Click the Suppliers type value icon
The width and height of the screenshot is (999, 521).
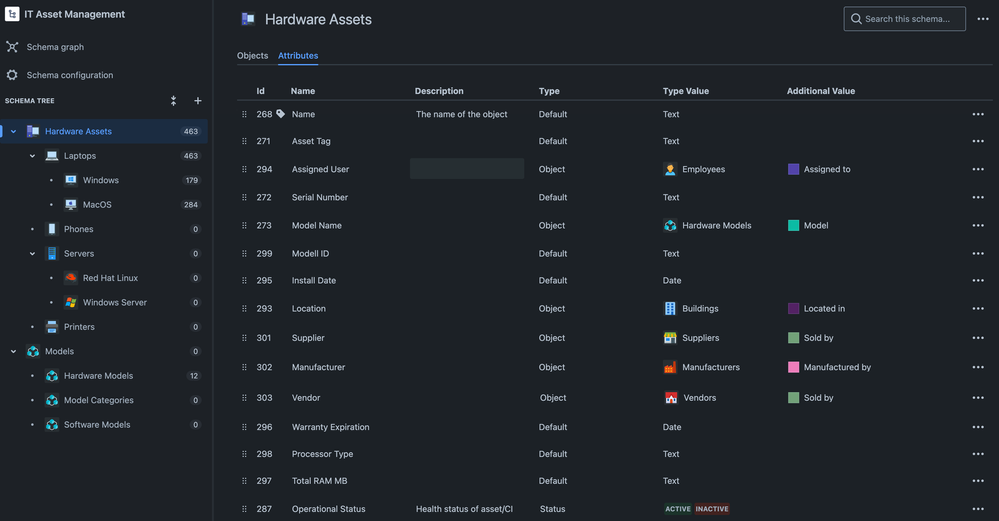click(x=670, y=338)
